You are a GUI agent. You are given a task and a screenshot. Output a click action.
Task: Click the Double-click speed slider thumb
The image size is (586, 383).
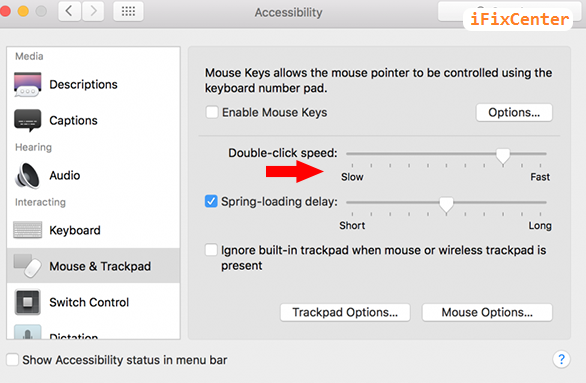tap(503, 156)
